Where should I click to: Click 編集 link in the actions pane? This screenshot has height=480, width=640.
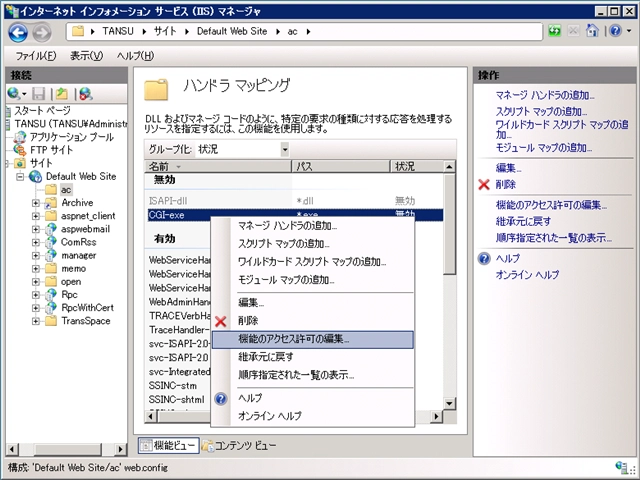coord(509,168)
